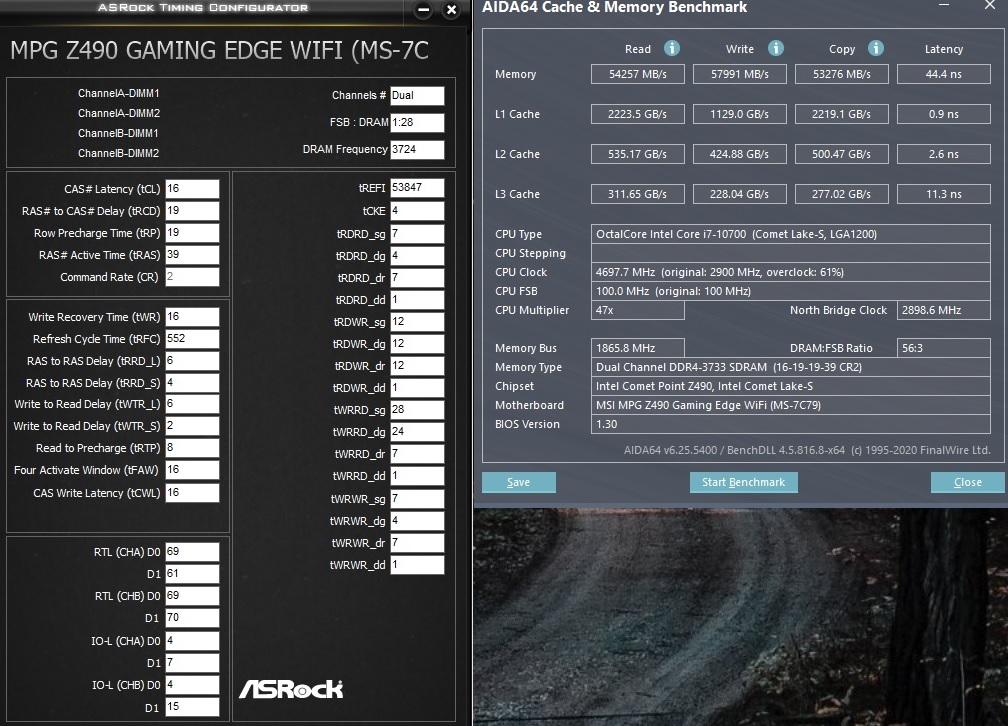Select the Four Activate Window (tFAW) field
Screen dimensions: 1008x726
pyautogui.click(x=192, y=470)
